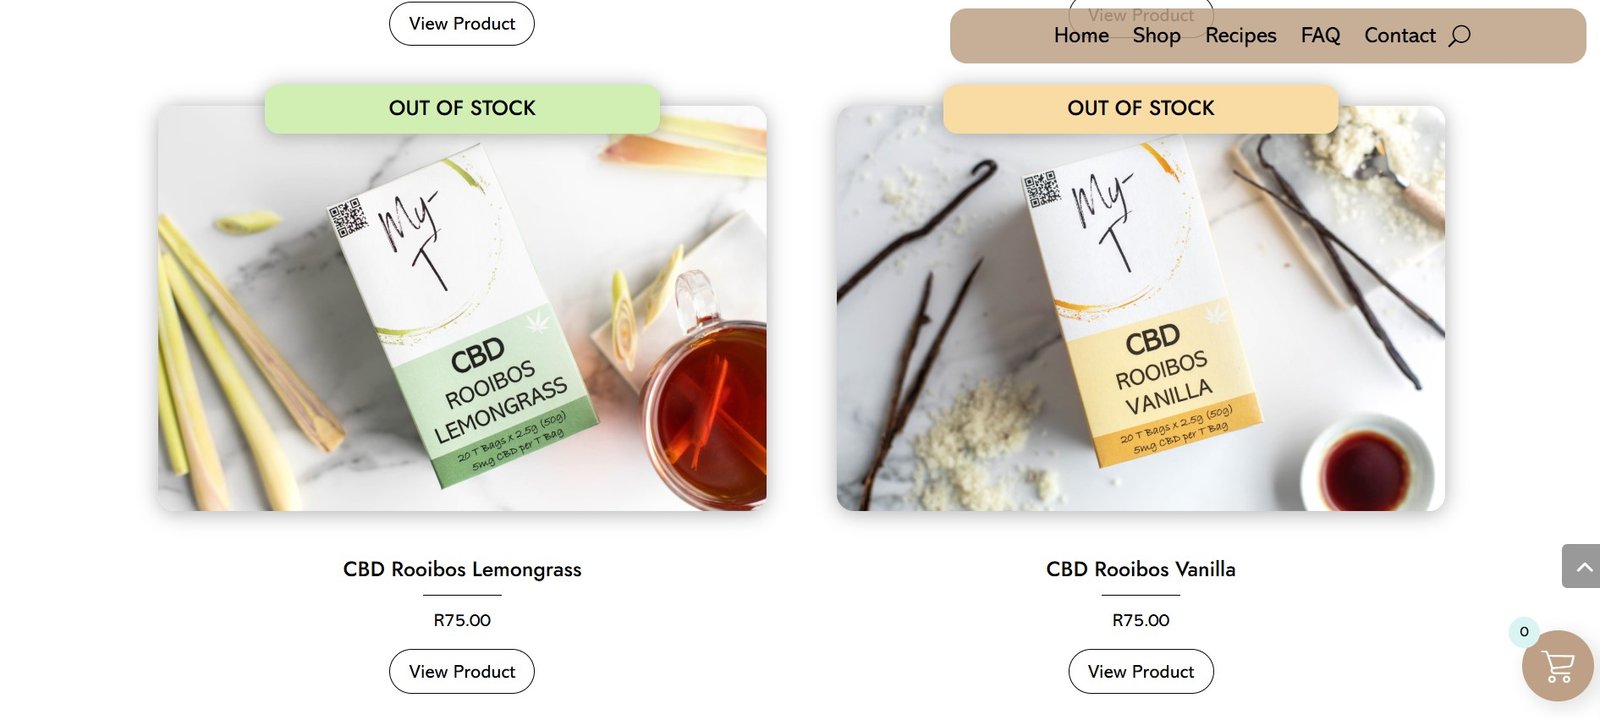Click the yellow OUT OF STOCK label

(x=1141, y=108)
